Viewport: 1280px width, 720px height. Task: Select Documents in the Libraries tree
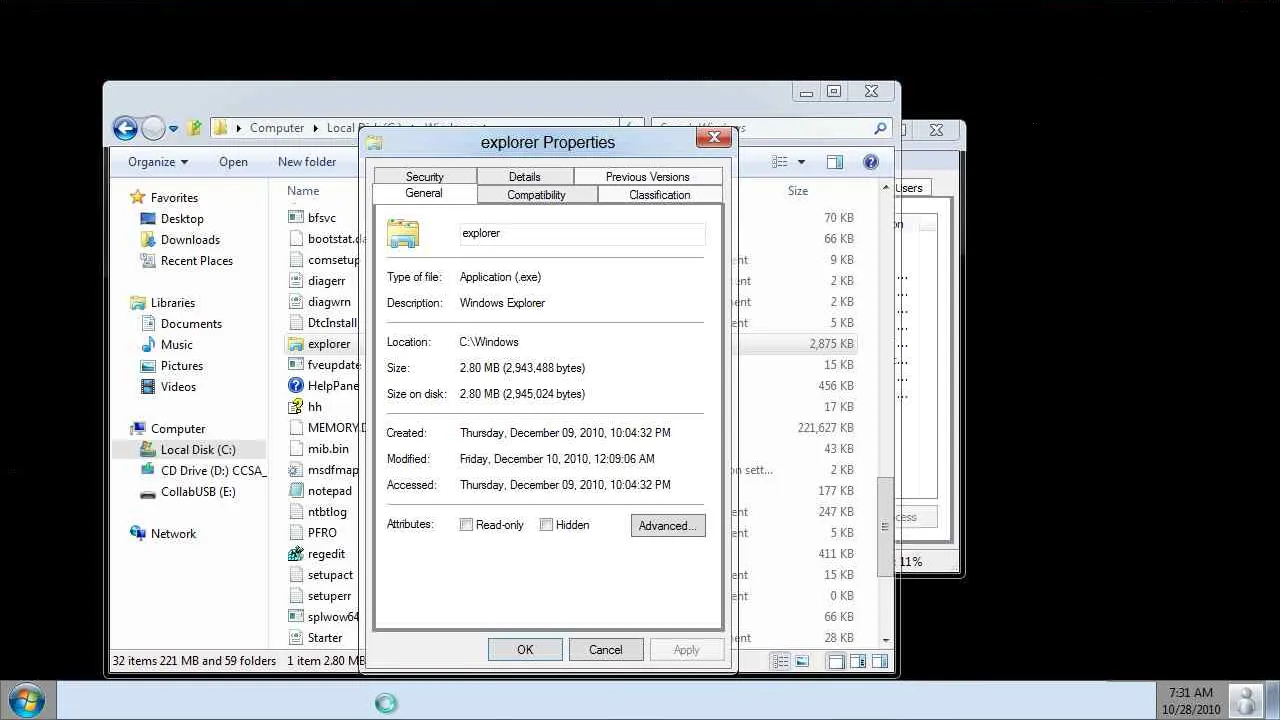pos(191,323)
